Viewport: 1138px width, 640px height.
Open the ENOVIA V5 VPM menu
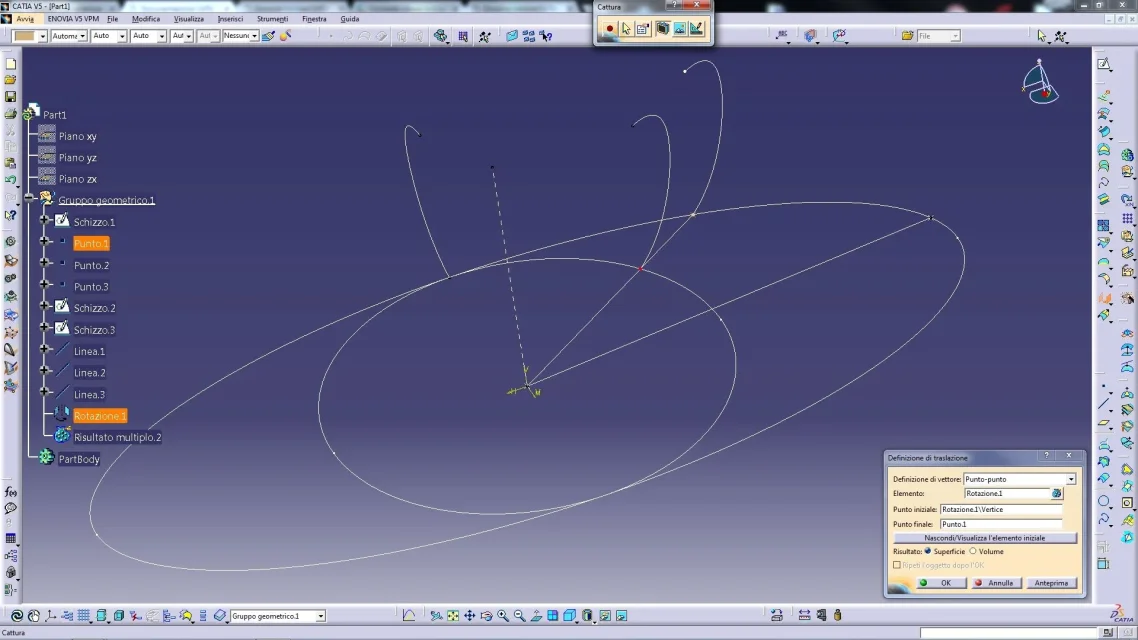pos(73,19)
